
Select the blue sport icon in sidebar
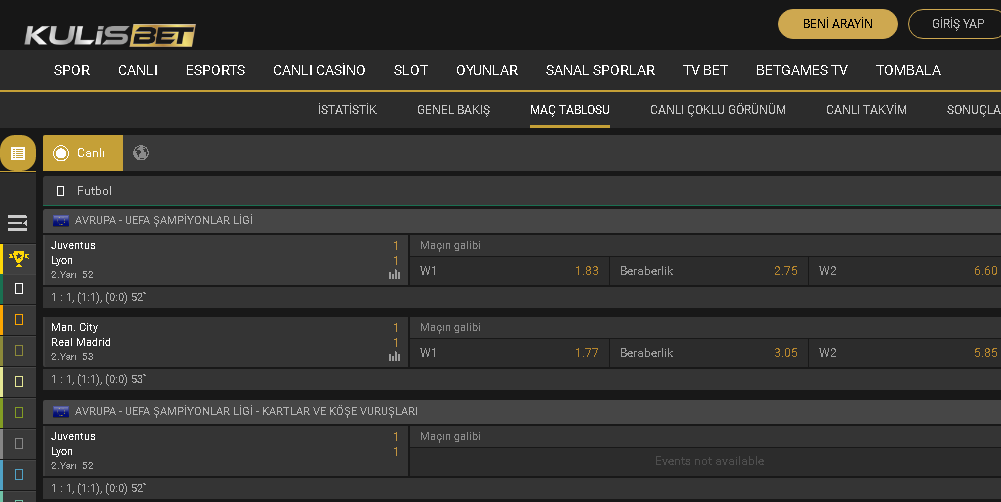19,475
